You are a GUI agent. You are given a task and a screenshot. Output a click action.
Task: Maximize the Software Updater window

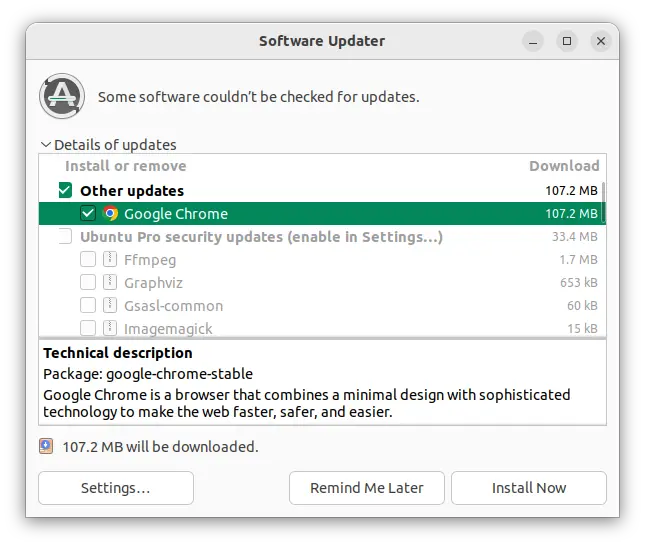tap(567, 41)
